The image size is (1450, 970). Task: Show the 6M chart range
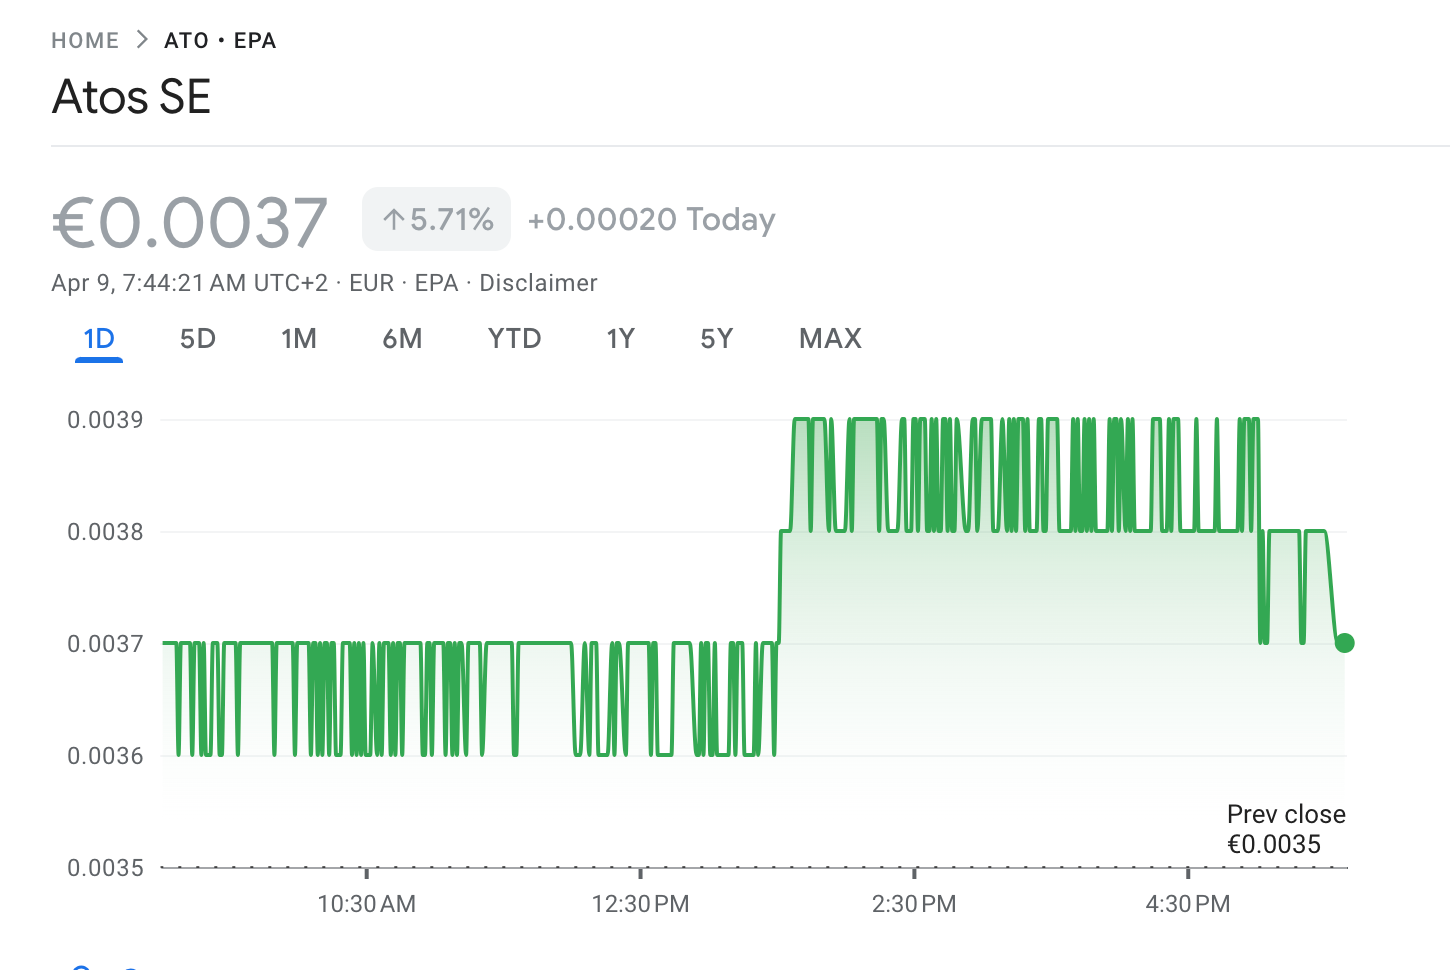pyautogui.click(x=402, y=339)
